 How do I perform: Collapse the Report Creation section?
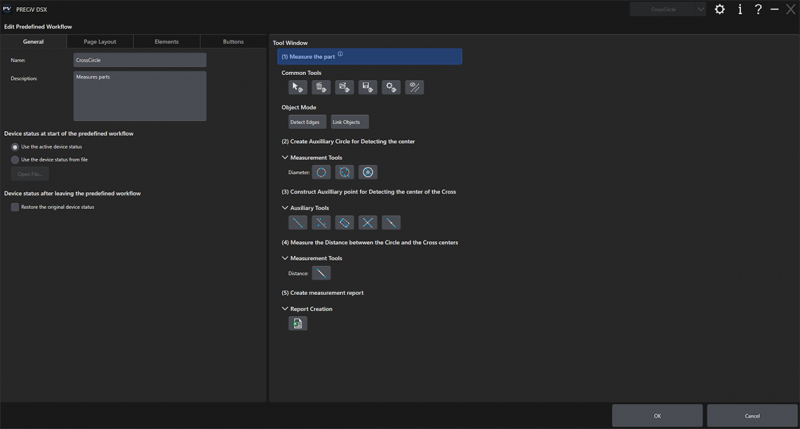tap(285, 309)
